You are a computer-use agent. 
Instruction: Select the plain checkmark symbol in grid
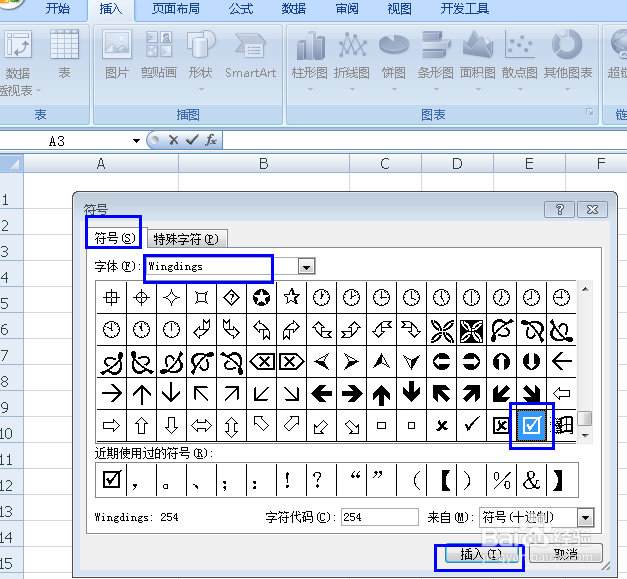(471, 425)
